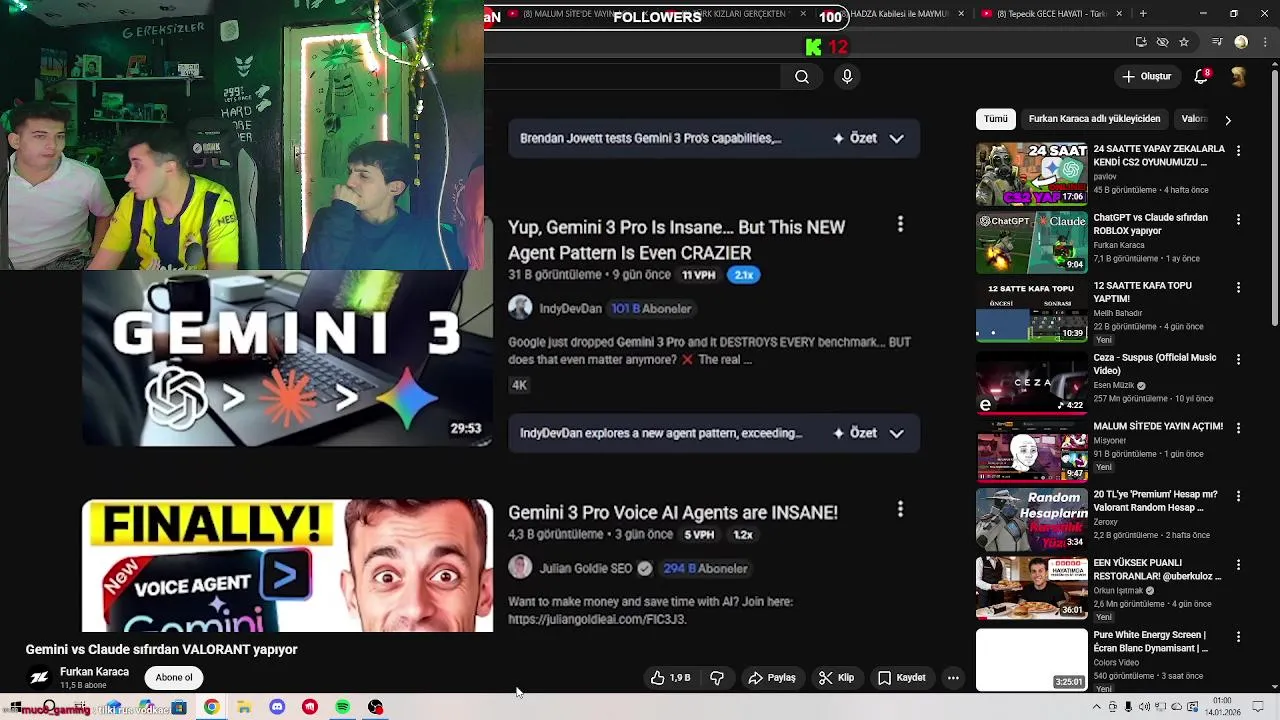Subscribe with Abone ol button
This screenshot has height=720, width=1280.
pos(174,678)
